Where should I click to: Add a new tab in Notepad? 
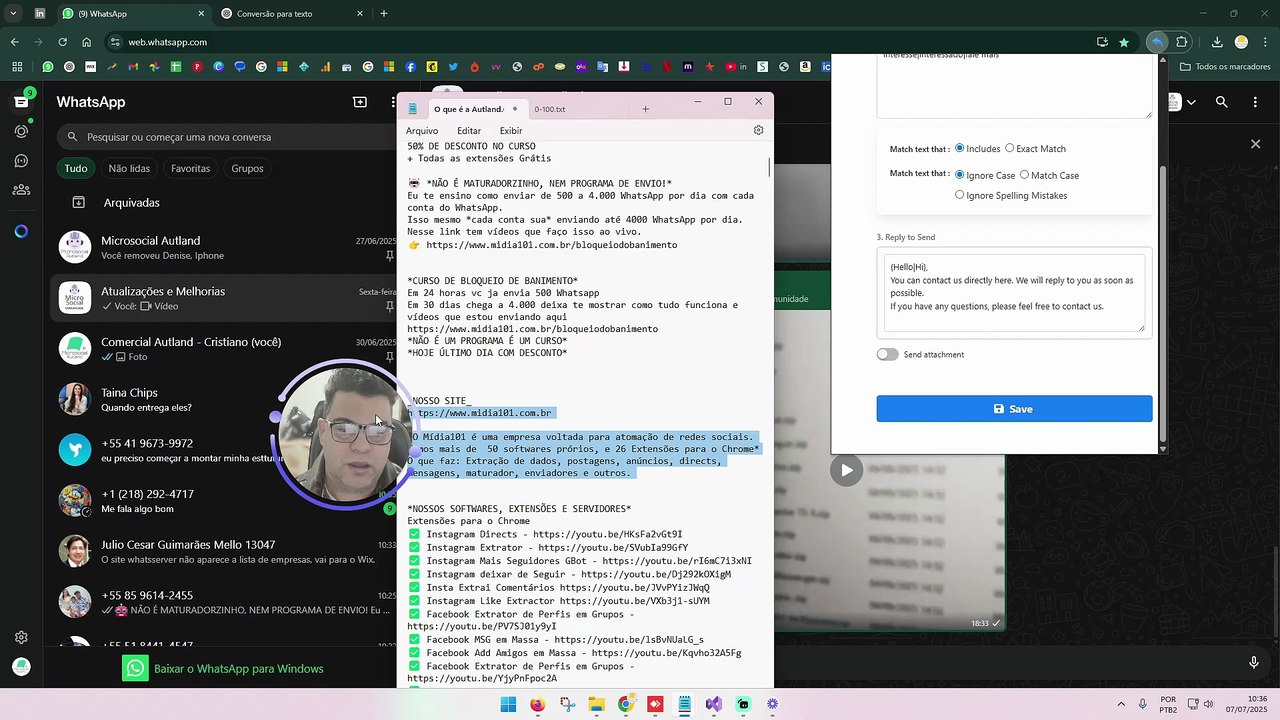point(645,109)
